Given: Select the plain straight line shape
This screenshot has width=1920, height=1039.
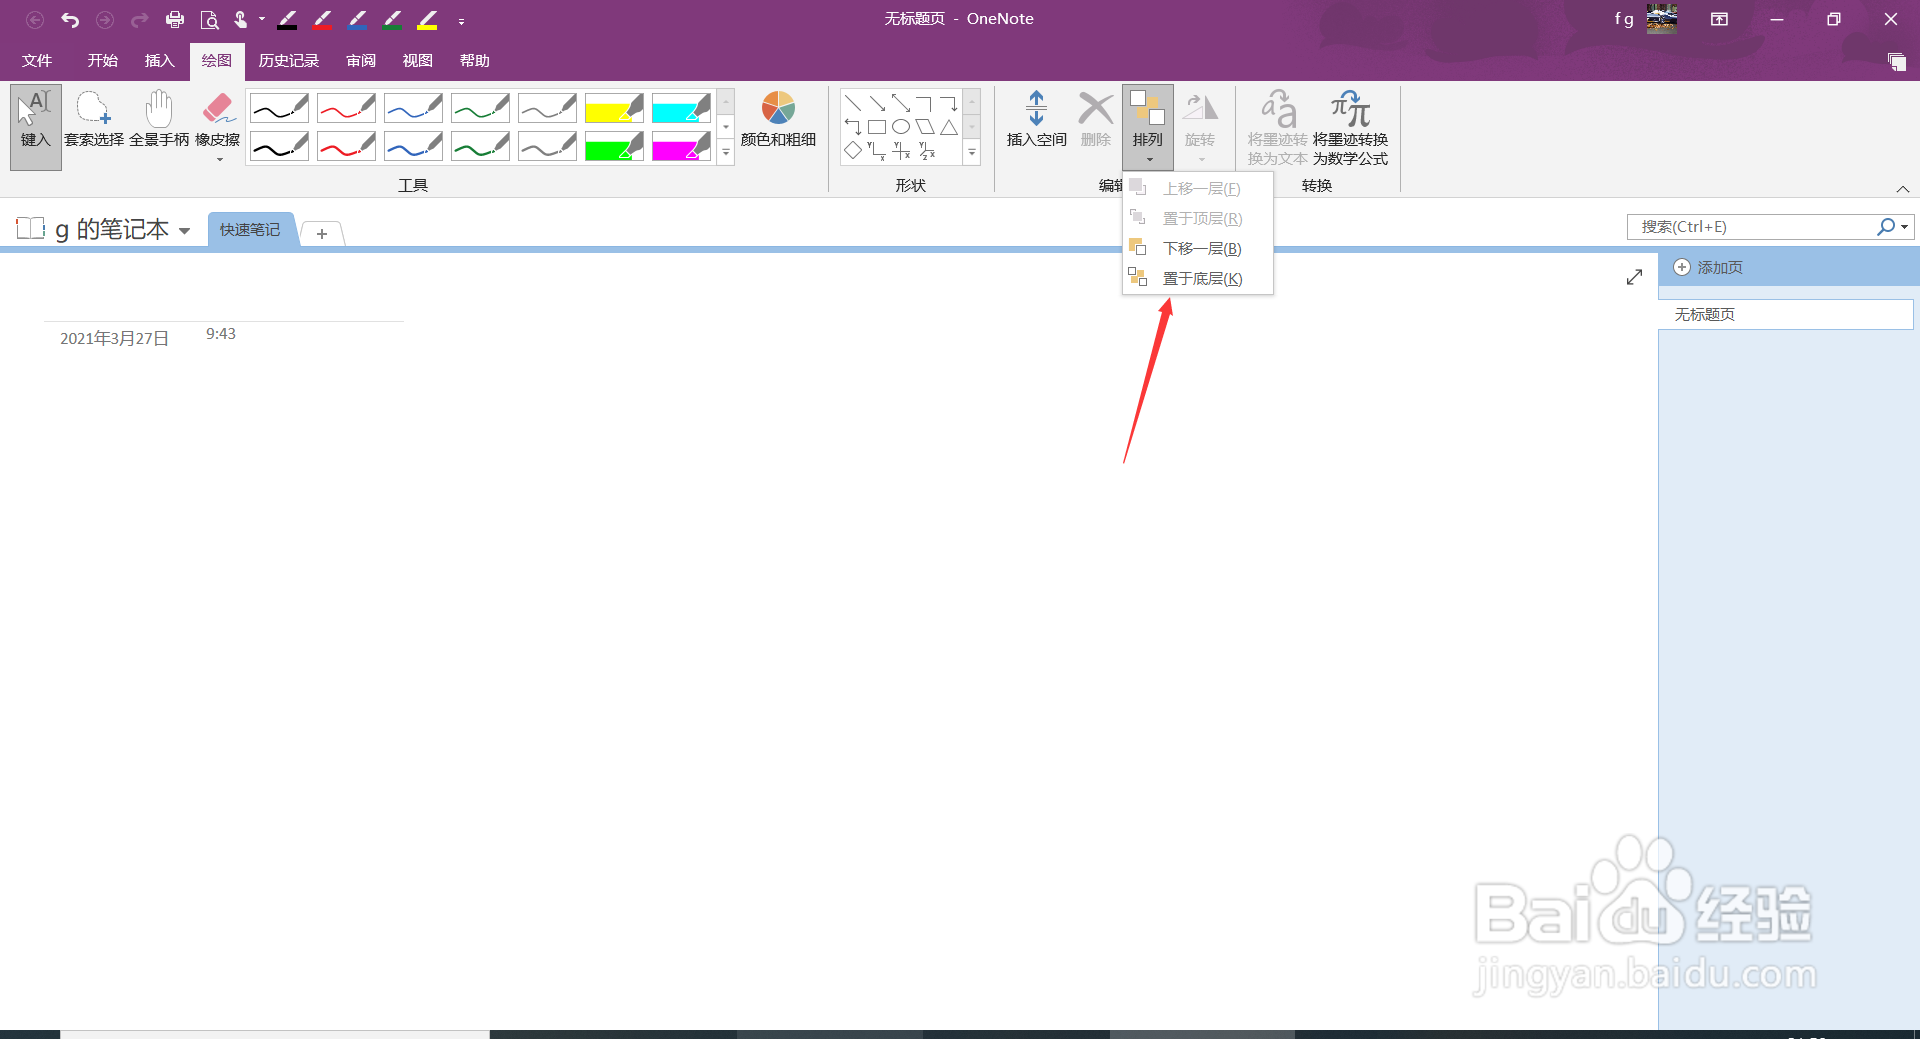Looking at the screenshot, I should (x=853, y=103).
